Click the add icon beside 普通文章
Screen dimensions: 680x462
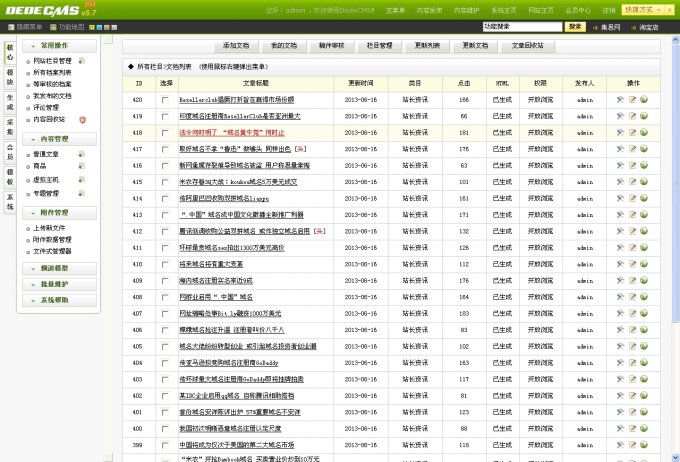click(x=81, y=154)
